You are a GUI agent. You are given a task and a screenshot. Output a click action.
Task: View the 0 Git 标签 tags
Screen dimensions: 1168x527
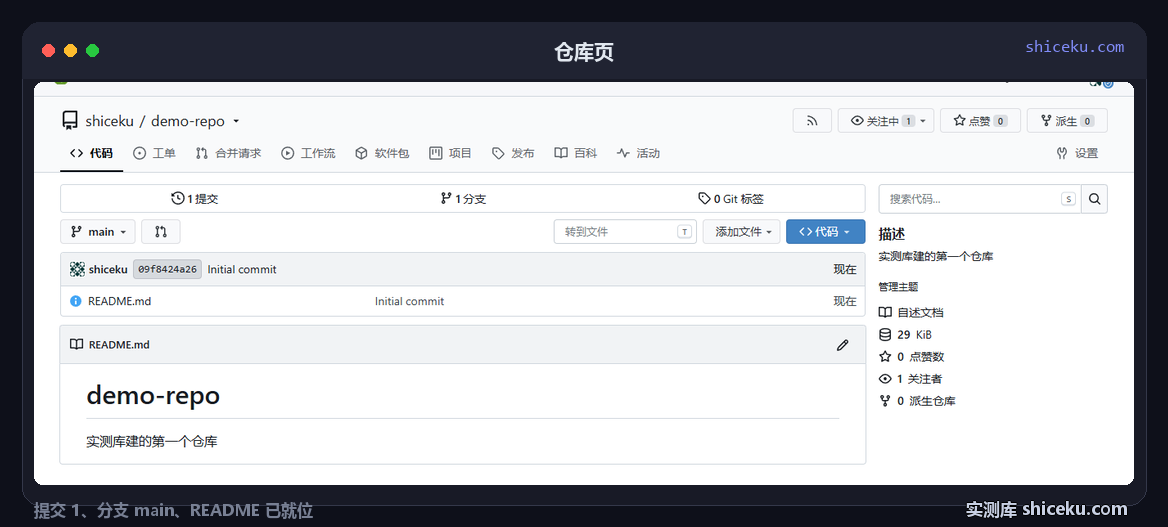coord(731,199)
